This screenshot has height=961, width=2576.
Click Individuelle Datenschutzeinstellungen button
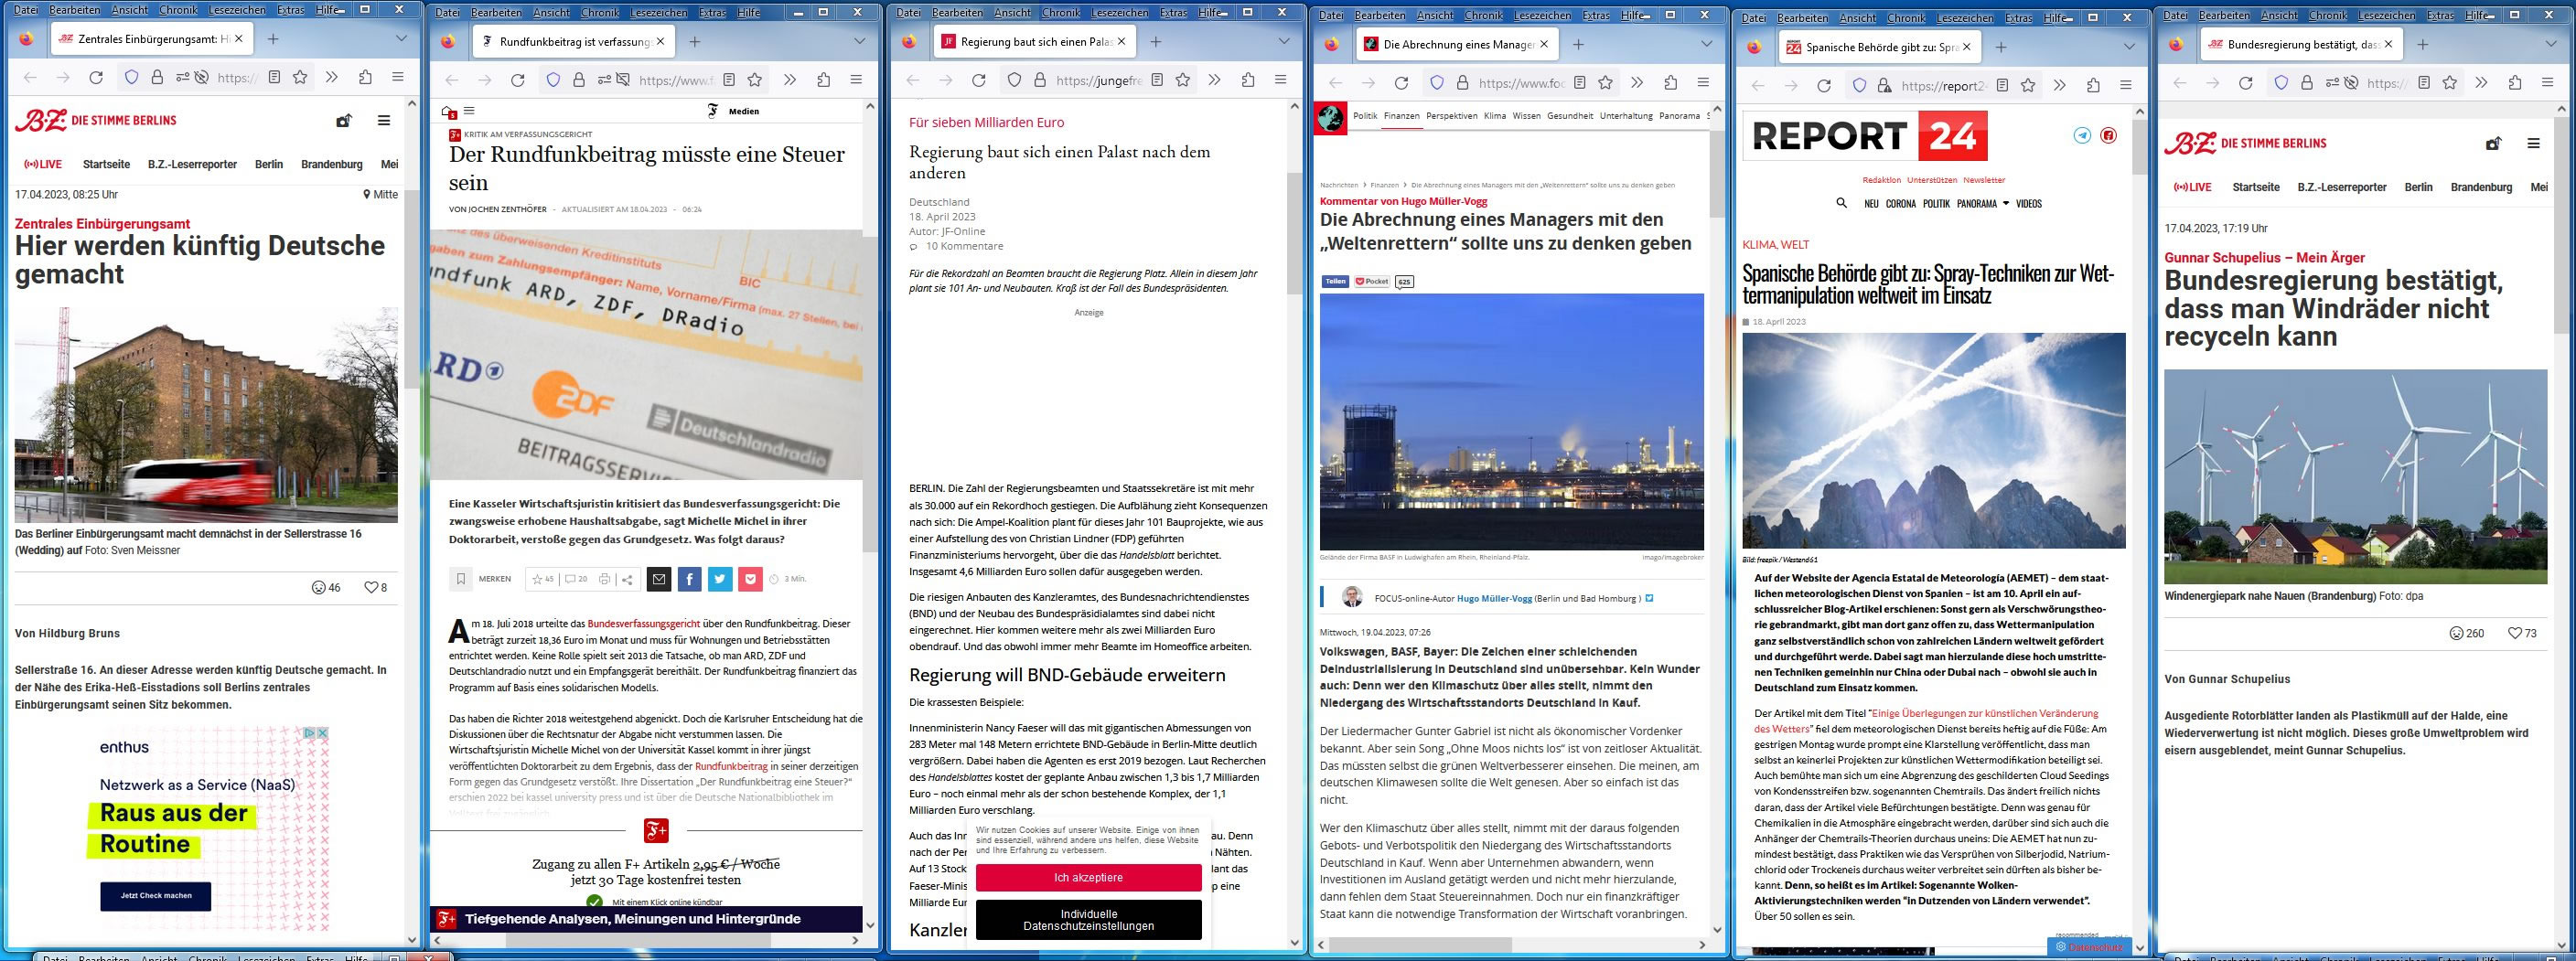pyautogui.click(x=1088, y=919)
